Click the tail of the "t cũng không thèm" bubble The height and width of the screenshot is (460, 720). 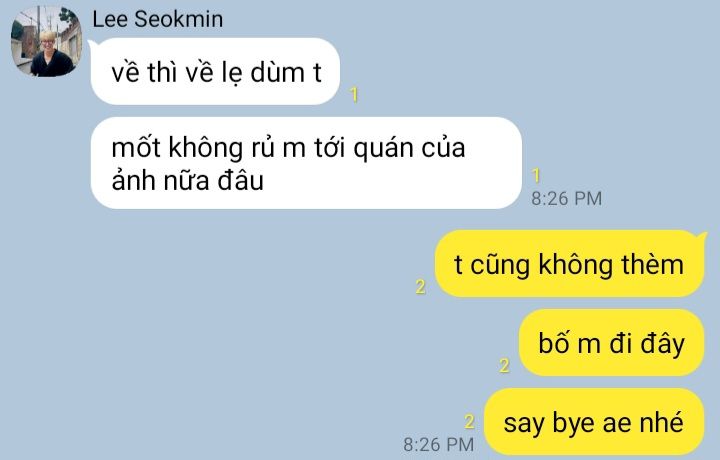(703, 236)
